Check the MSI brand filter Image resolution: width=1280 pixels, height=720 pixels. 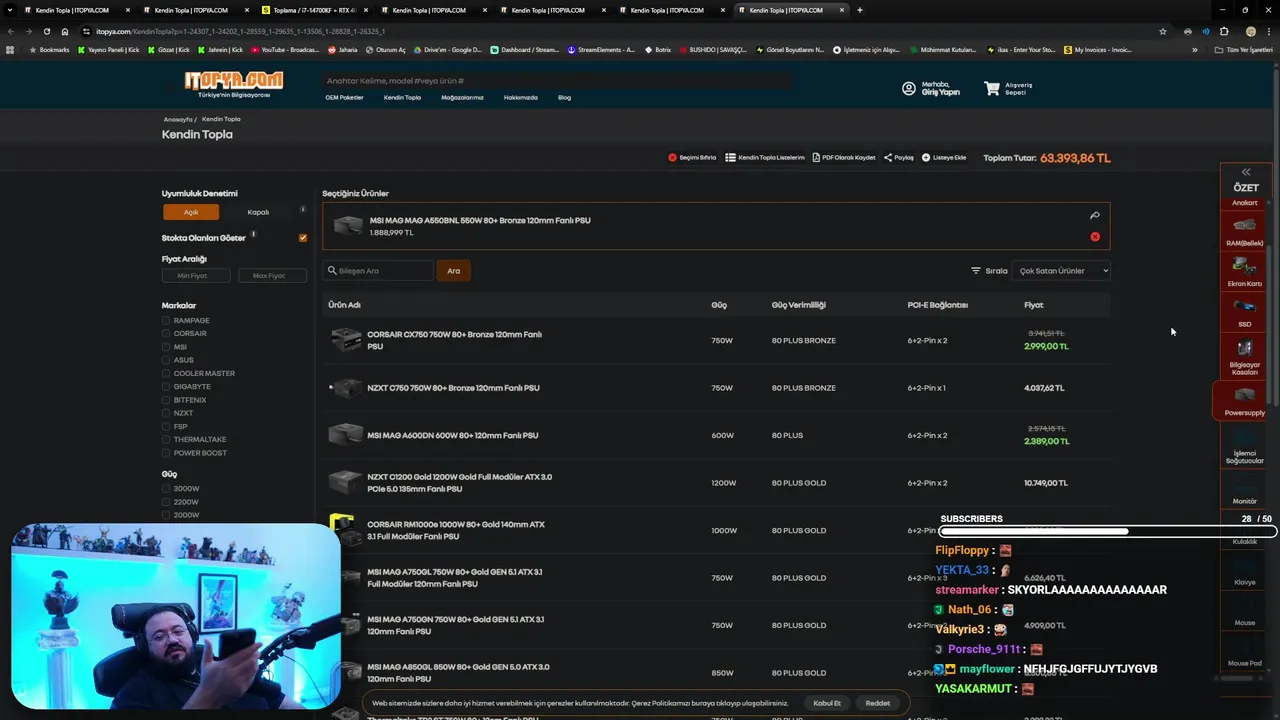point(166,347)
